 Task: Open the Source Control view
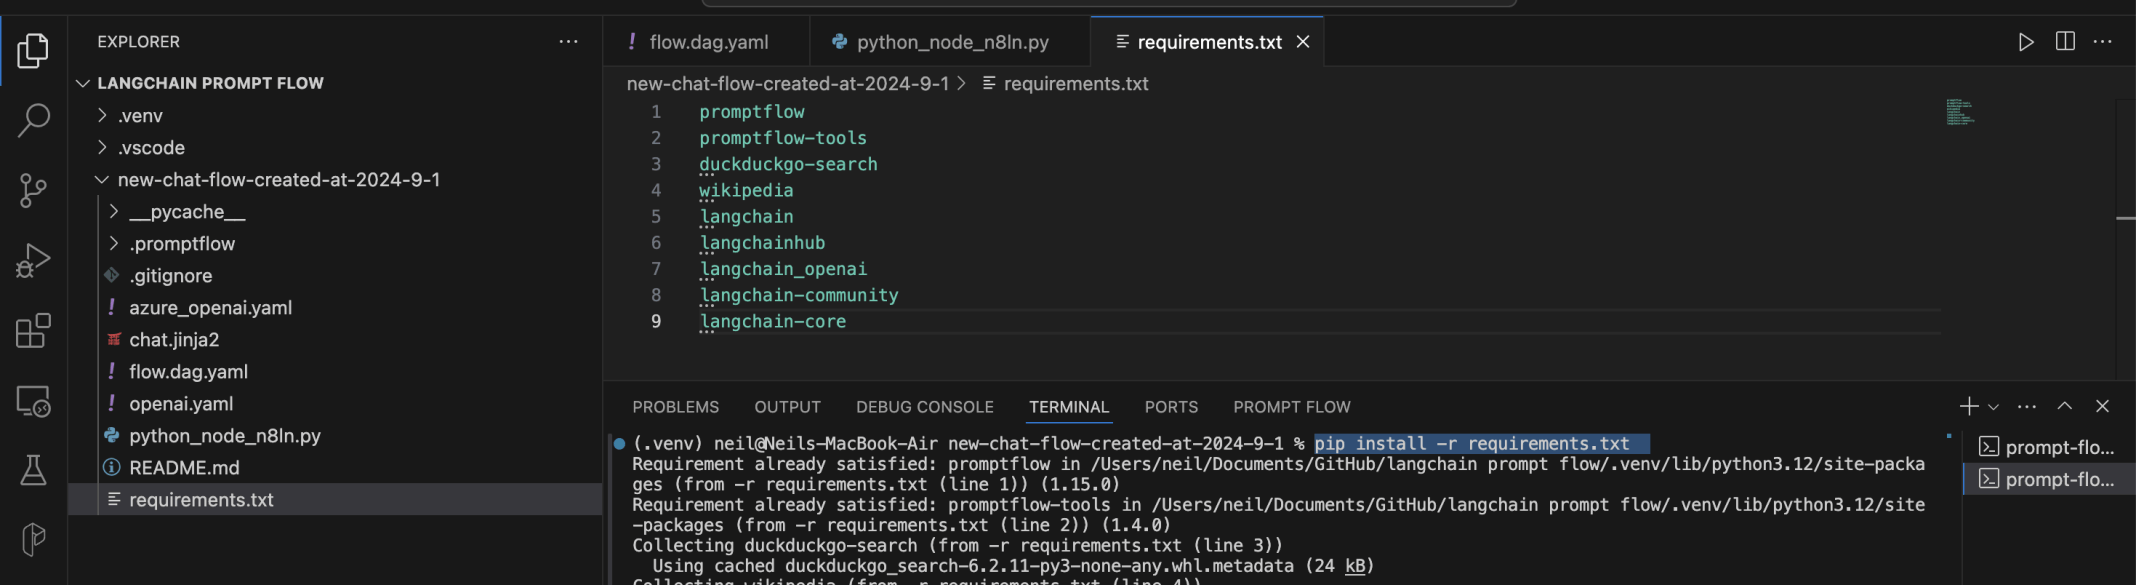[33, 190]
